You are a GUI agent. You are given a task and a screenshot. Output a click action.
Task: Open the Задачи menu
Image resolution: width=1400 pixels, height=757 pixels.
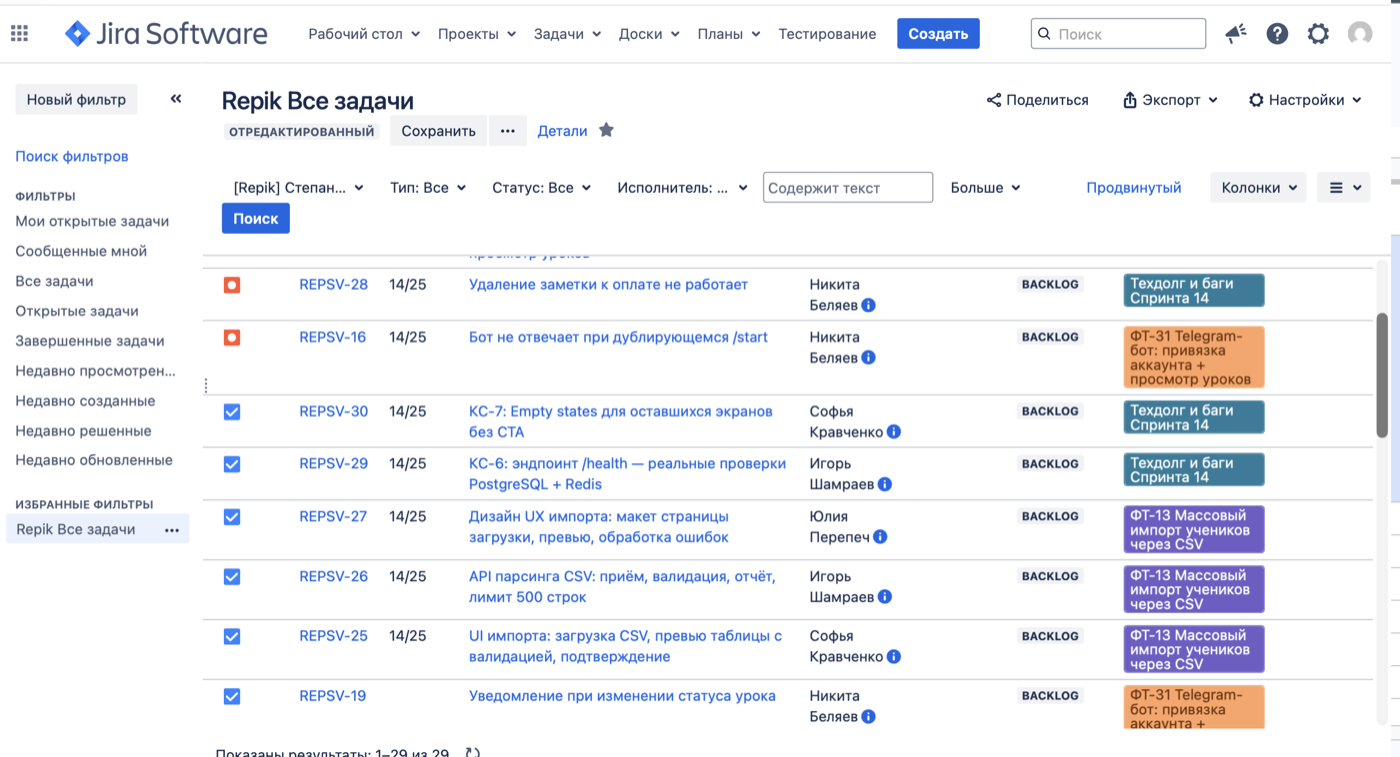[567, 34]
